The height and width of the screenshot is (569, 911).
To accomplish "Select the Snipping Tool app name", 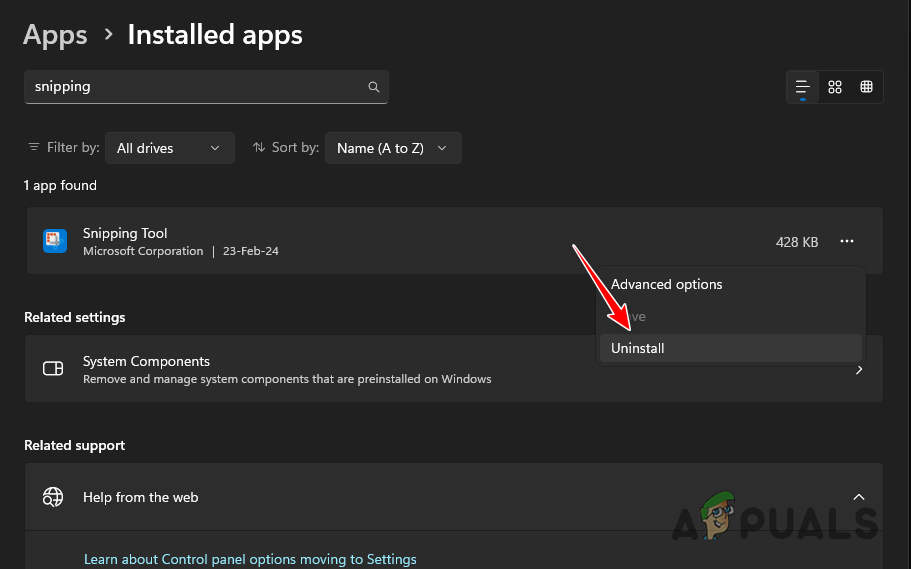I will 125,233.
